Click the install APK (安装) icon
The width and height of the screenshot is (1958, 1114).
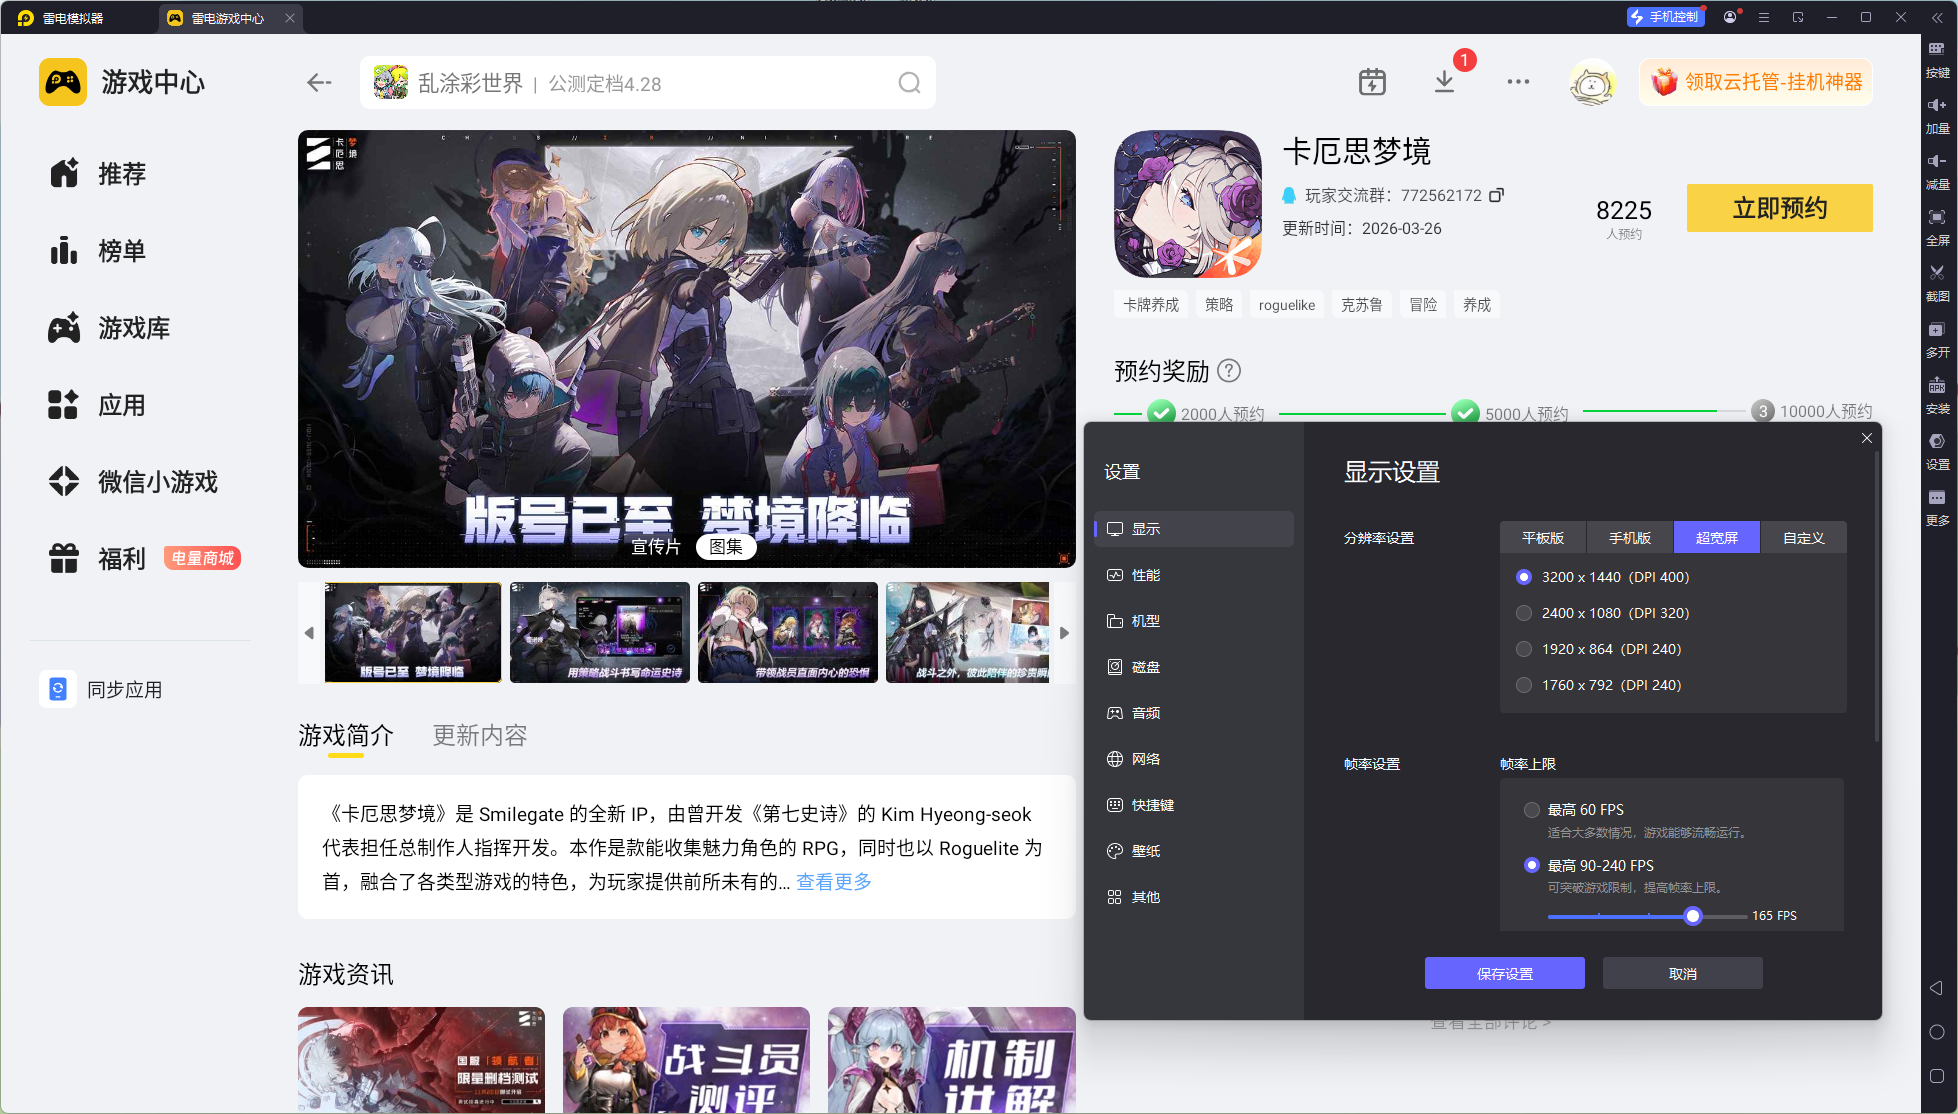[1937, 393]
